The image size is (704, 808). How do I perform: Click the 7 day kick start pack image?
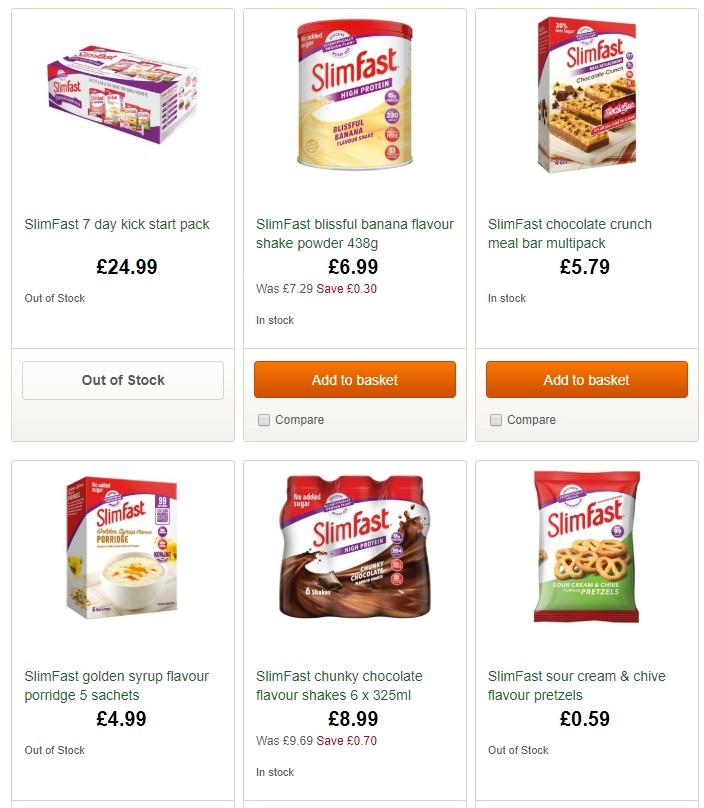(122, 96)
